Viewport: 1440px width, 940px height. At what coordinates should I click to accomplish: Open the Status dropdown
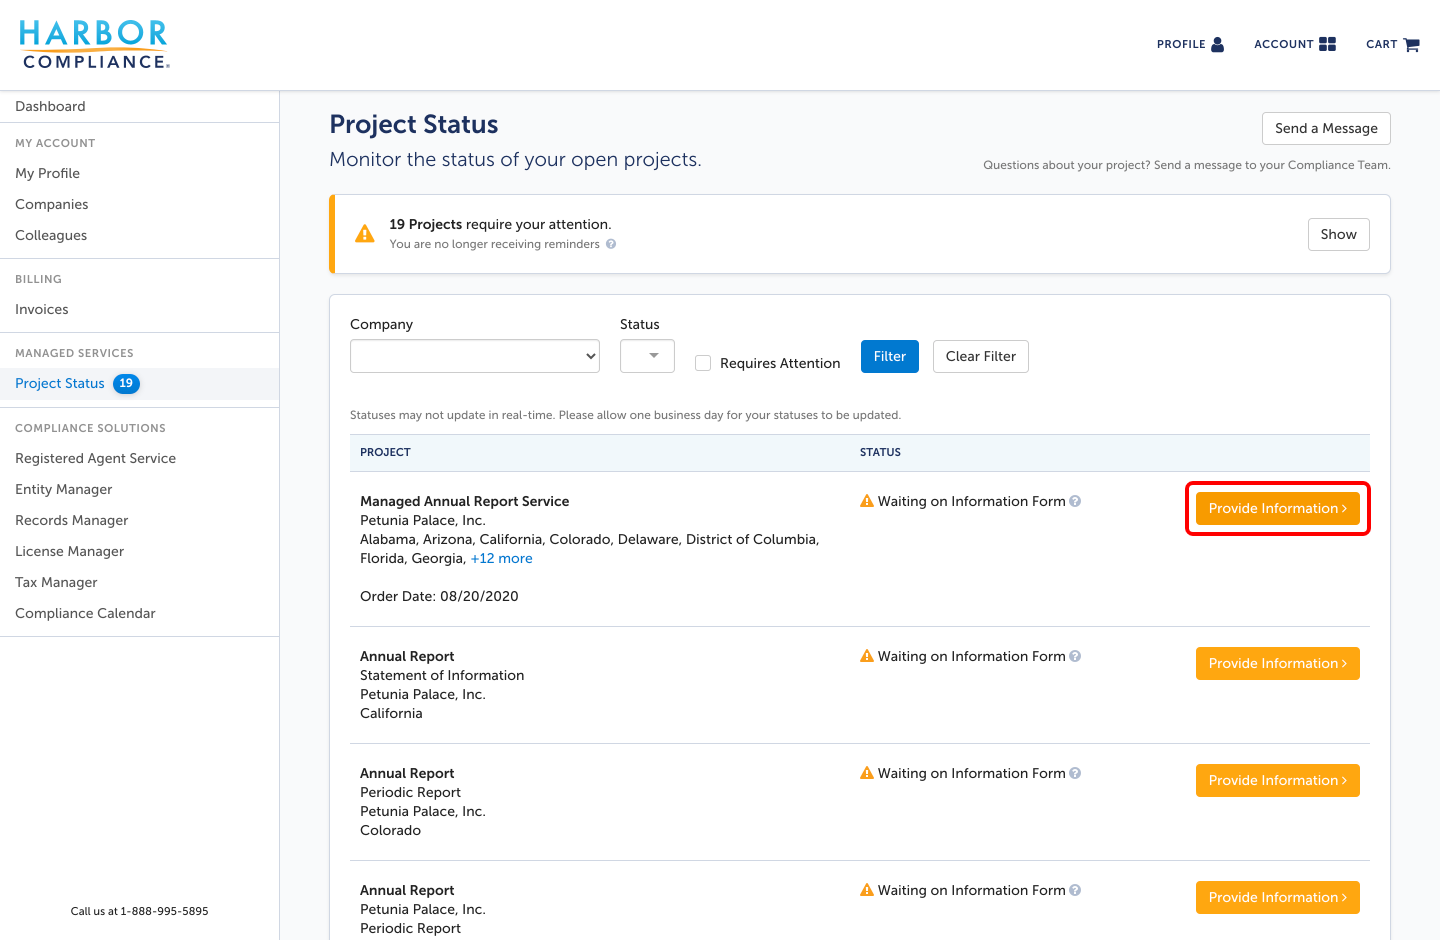click(x=647, y=356)
